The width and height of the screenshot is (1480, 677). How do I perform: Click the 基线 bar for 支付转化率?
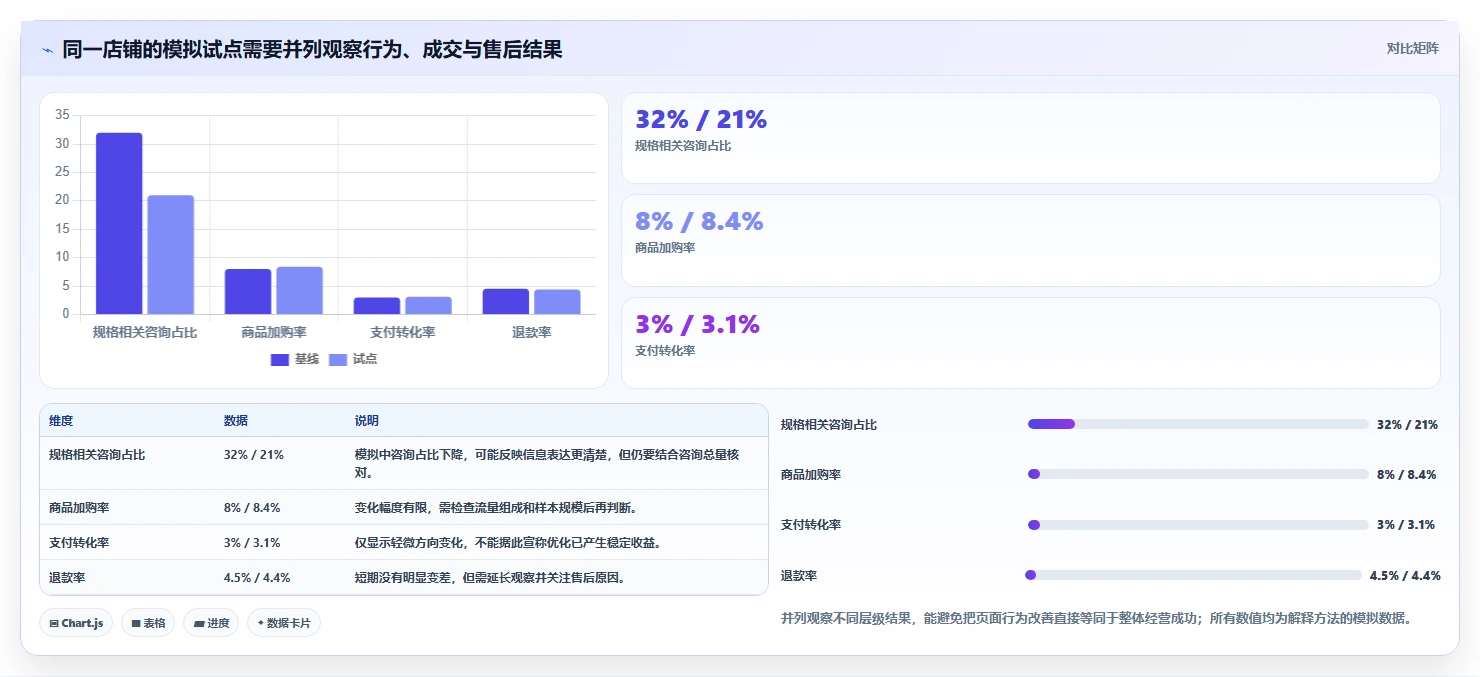click(x=377, y=306)
